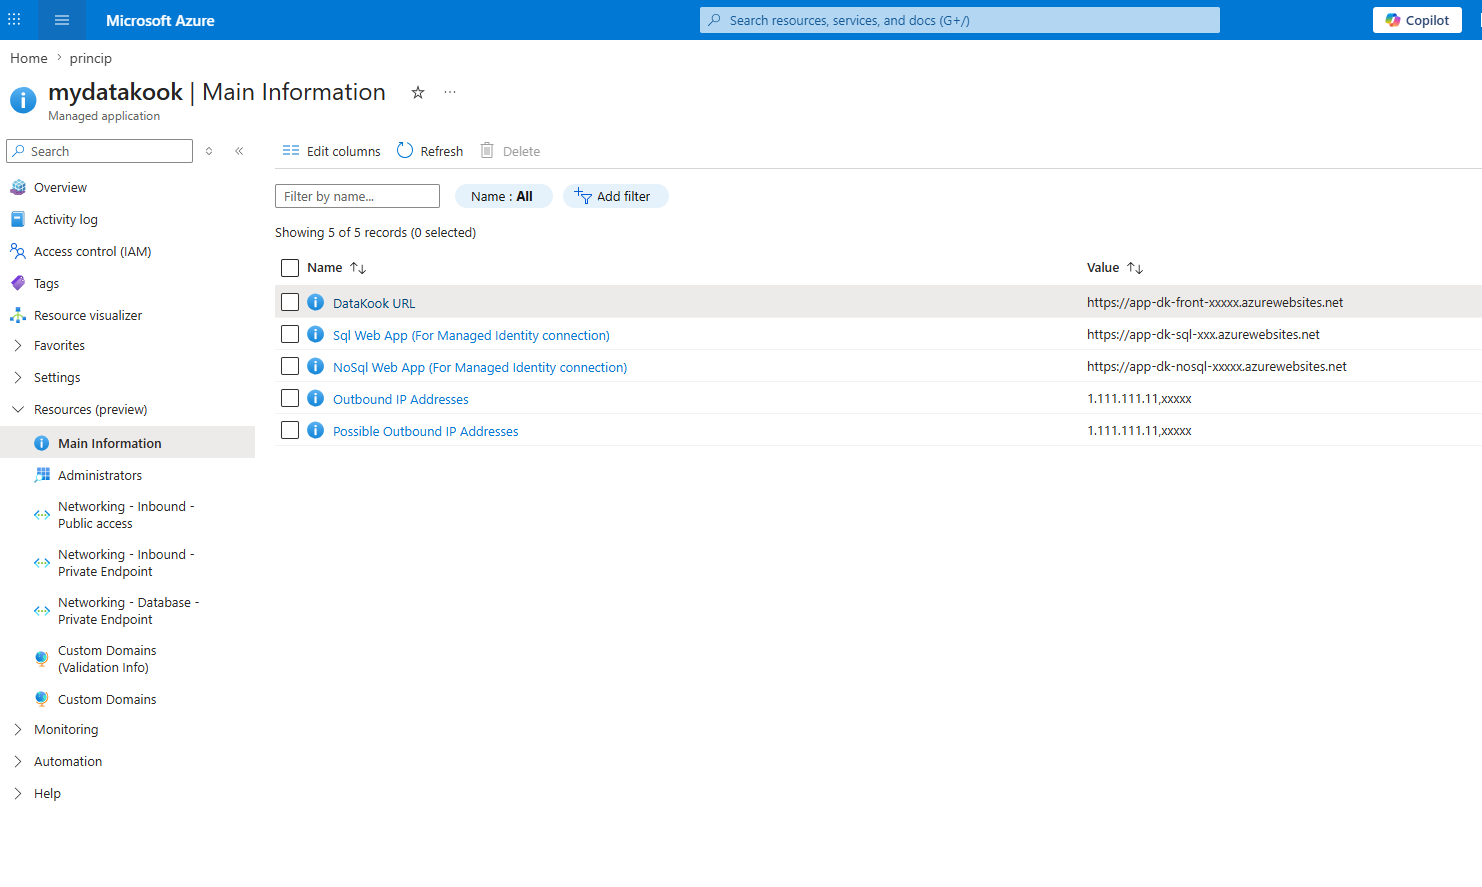
Task: Open the hamburger portal menu
Action: click(62, 20)
